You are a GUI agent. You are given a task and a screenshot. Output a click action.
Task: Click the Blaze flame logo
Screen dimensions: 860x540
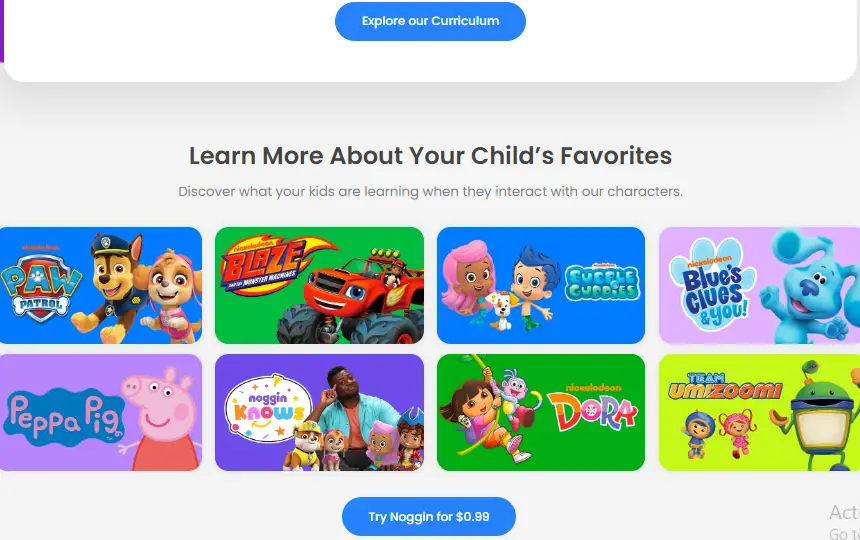pyautogui.click(x=273, y=265)
